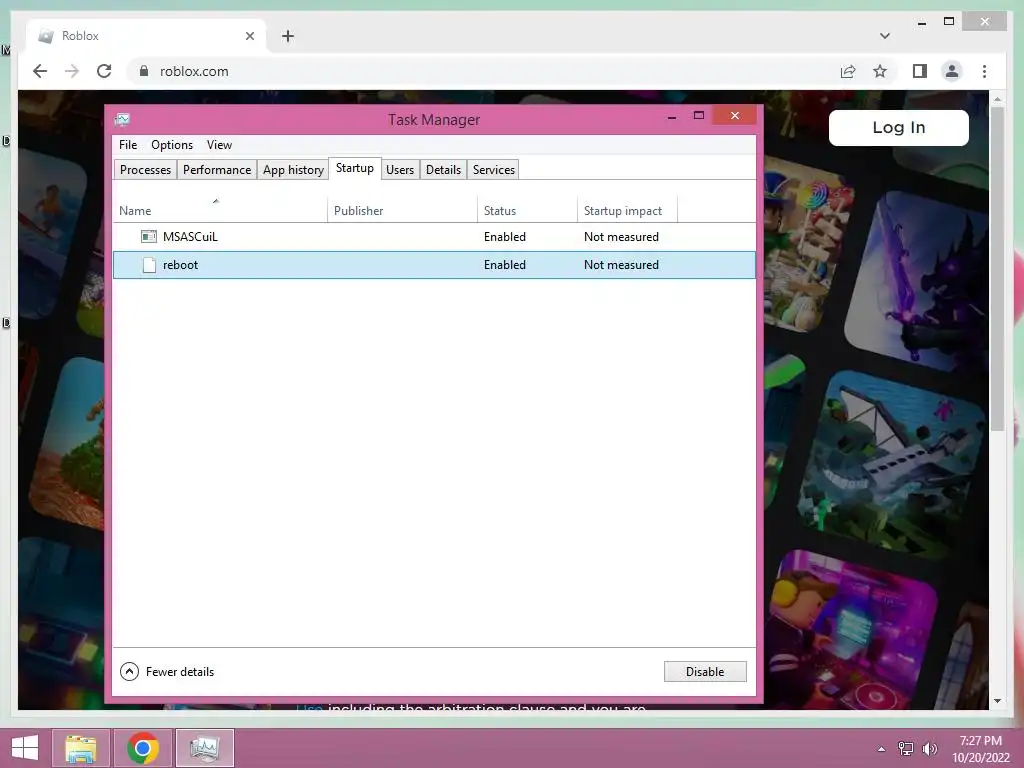
Task: Open the volume tray icon
Action: [930, 748]
